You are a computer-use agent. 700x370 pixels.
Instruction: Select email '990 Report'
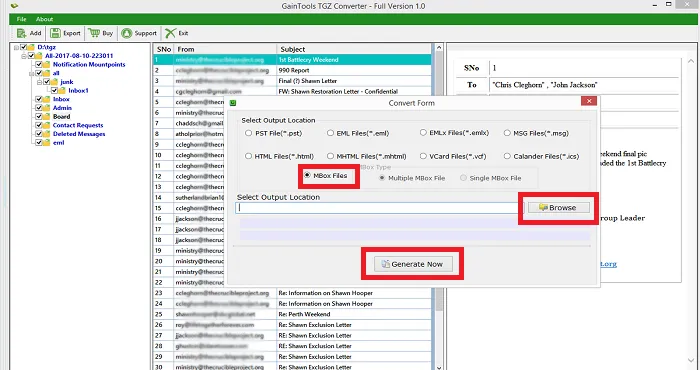click(292, 71)
